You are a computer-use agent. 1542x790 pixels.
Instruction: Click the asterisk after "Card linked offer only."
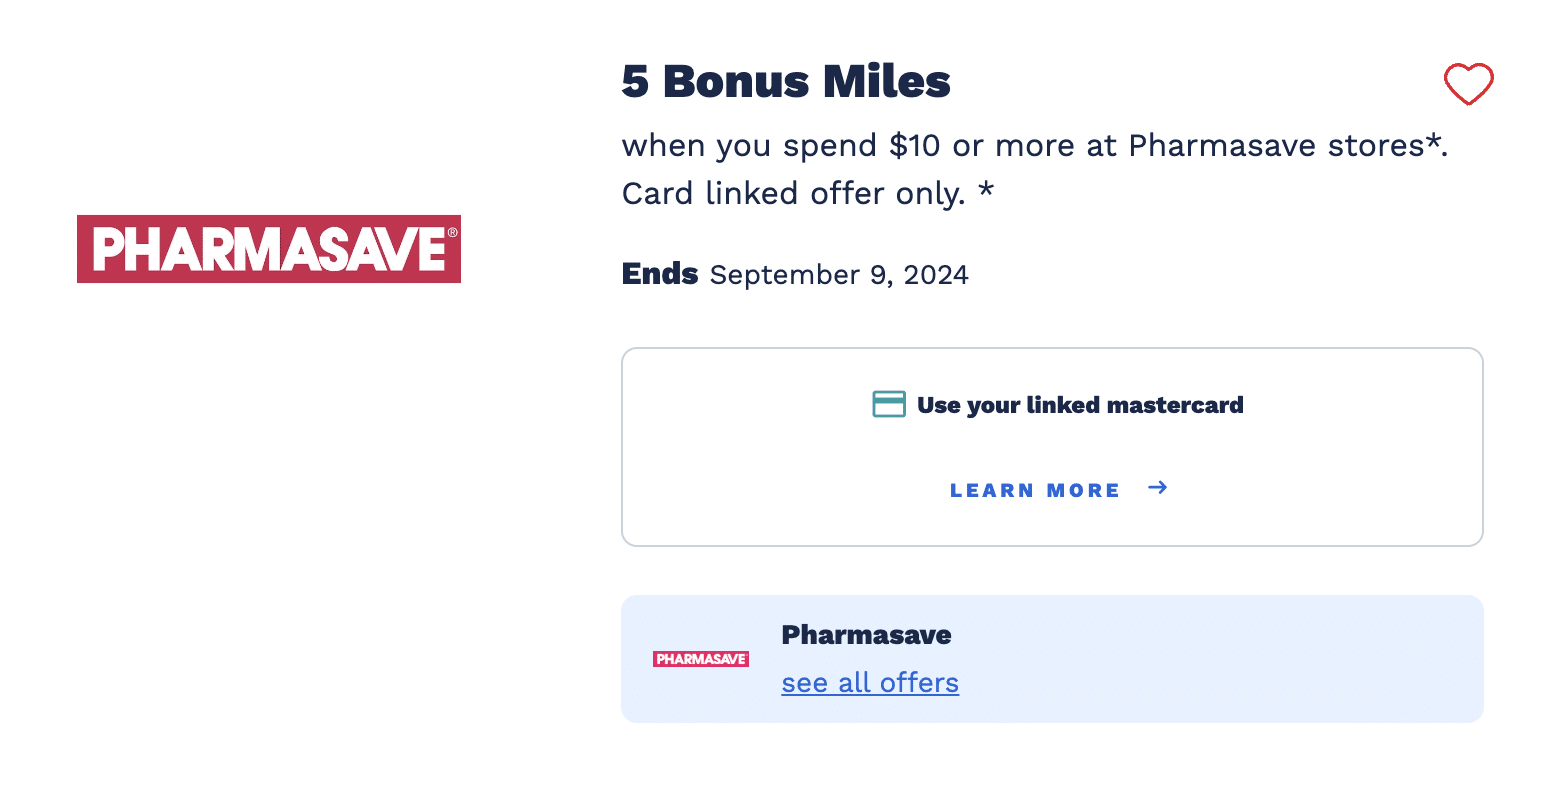tap(986, 190)
